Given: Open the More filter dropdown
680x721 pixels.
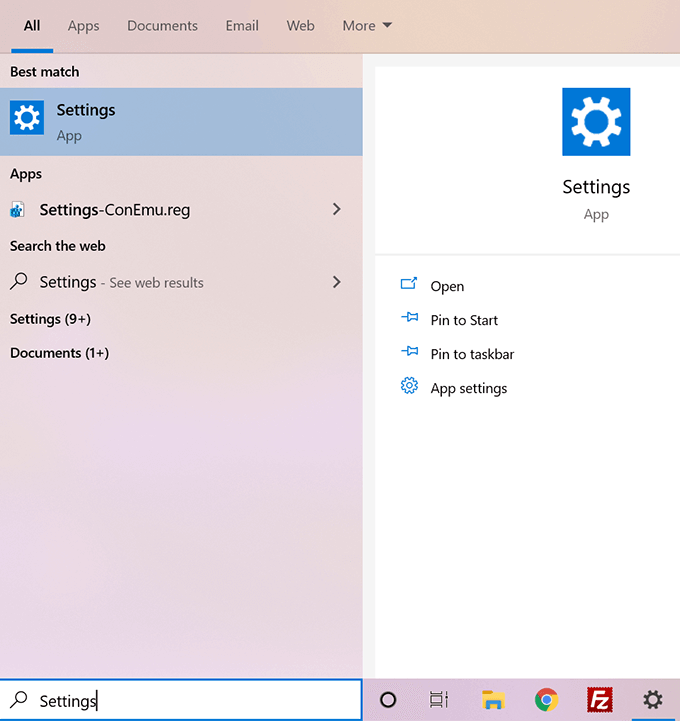Looking at the screenshot, I should [x=367, y=26].
